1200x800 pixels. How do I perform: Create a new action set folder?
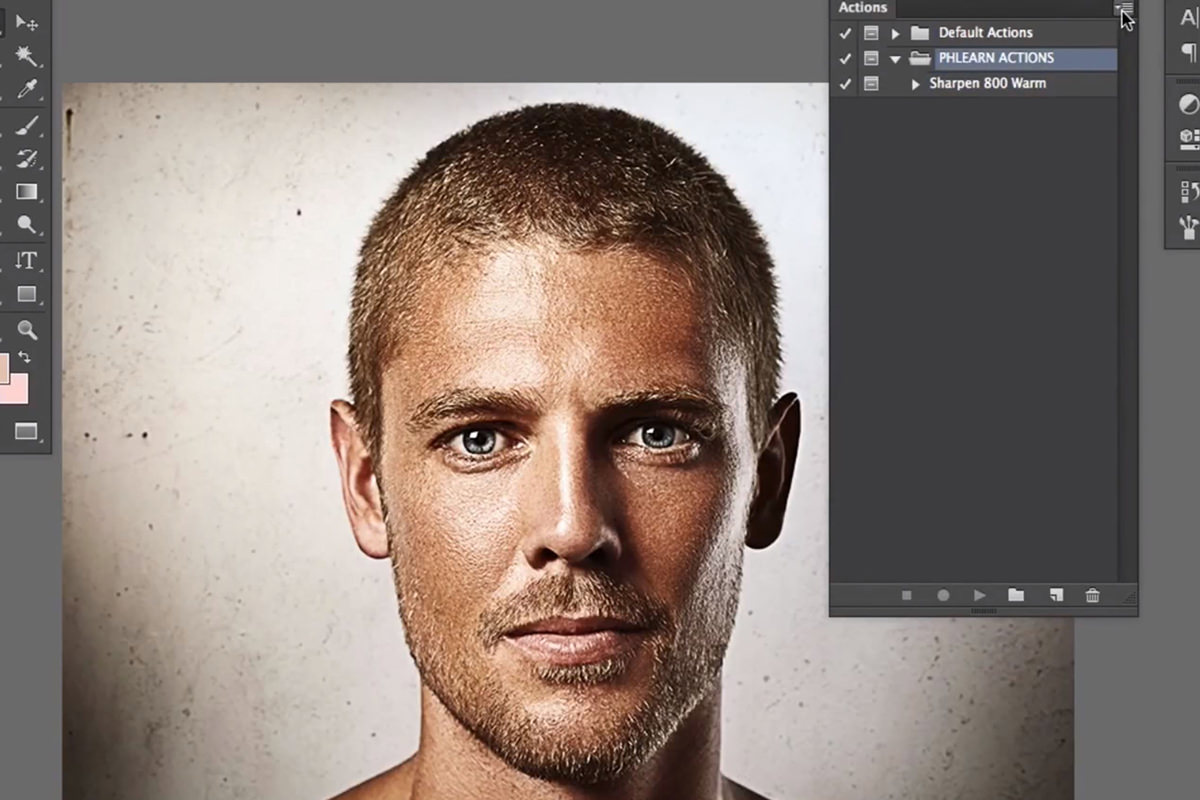click(x=1016, y=595)
